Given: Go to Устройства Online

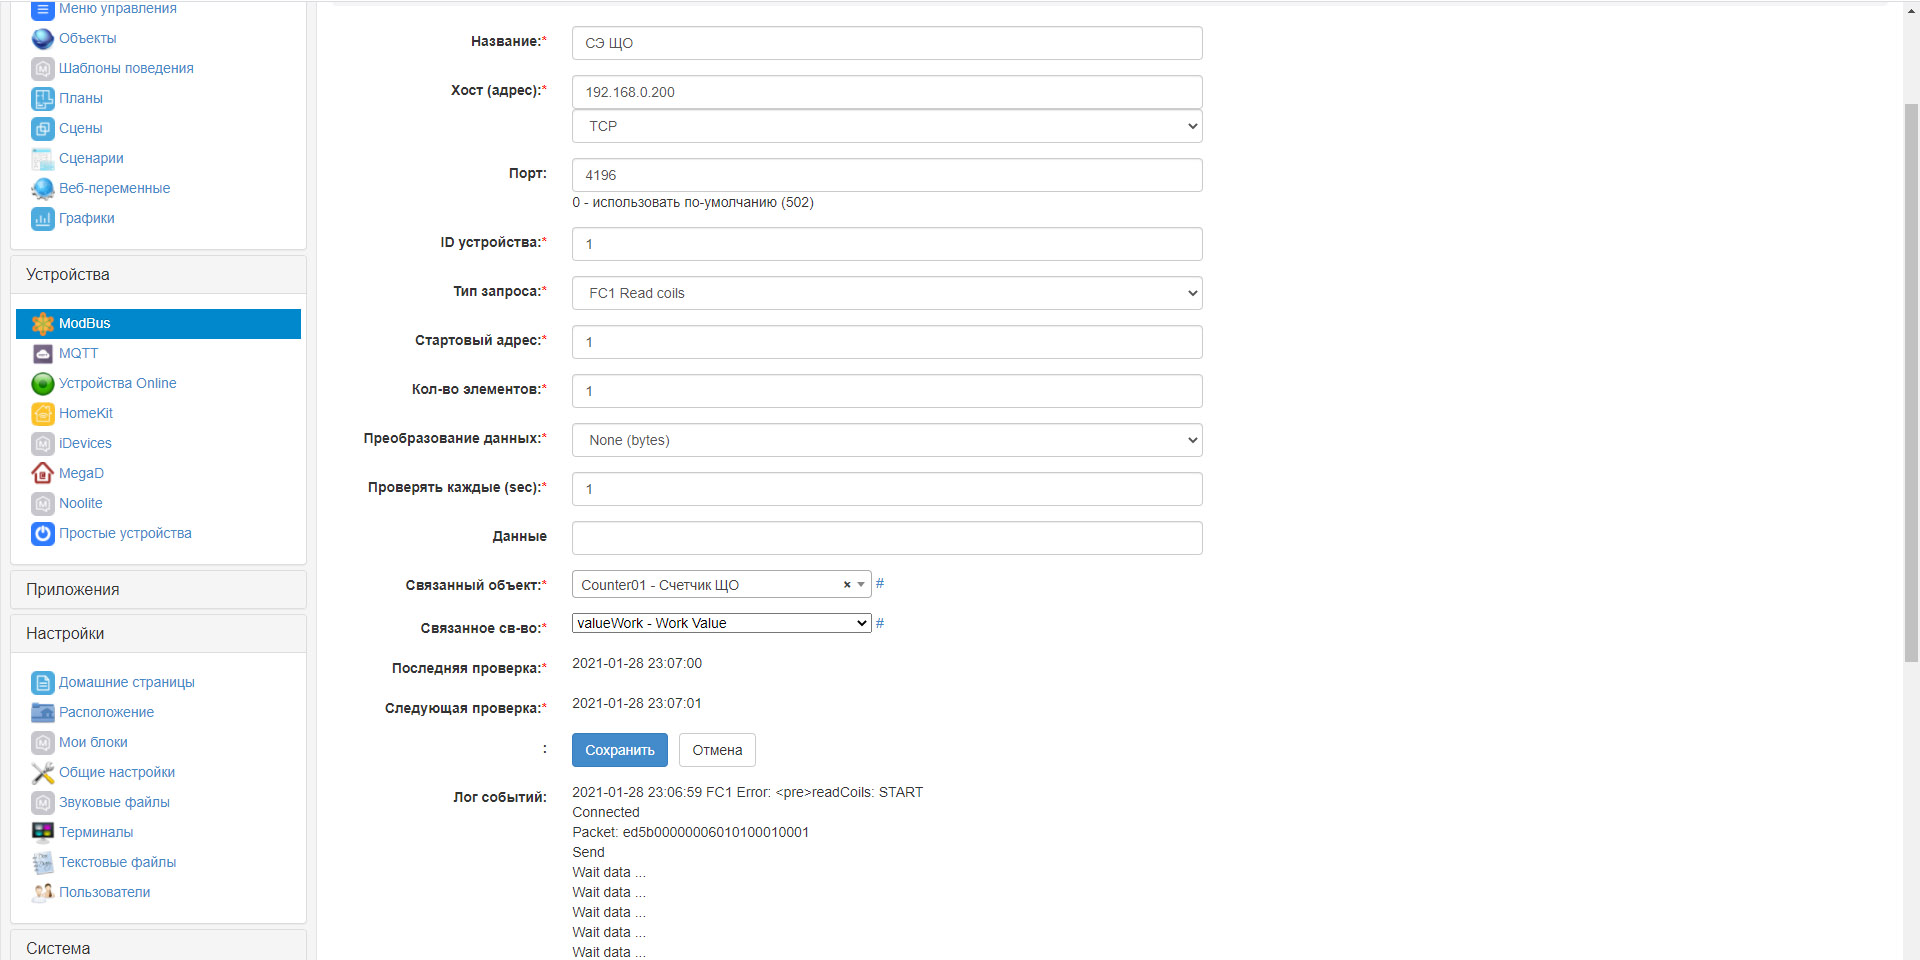Looking at the screenshot, I should click(x=117, y=383).
